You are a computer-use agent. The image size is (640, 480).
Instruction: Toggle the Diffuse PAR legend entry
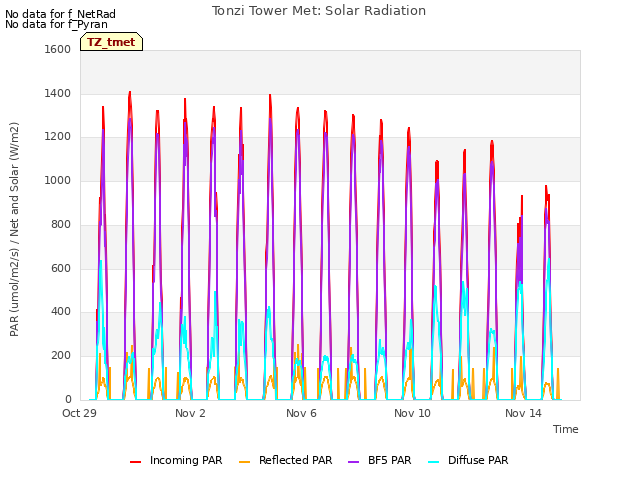click(468, 460)
